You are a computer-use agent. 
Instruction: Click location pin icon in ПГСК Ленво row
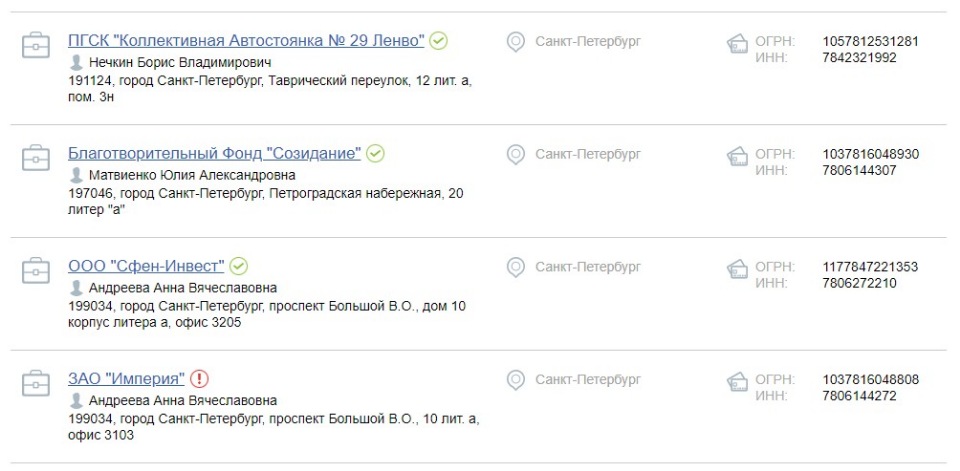pyautogui.click(x=516, y=42)
